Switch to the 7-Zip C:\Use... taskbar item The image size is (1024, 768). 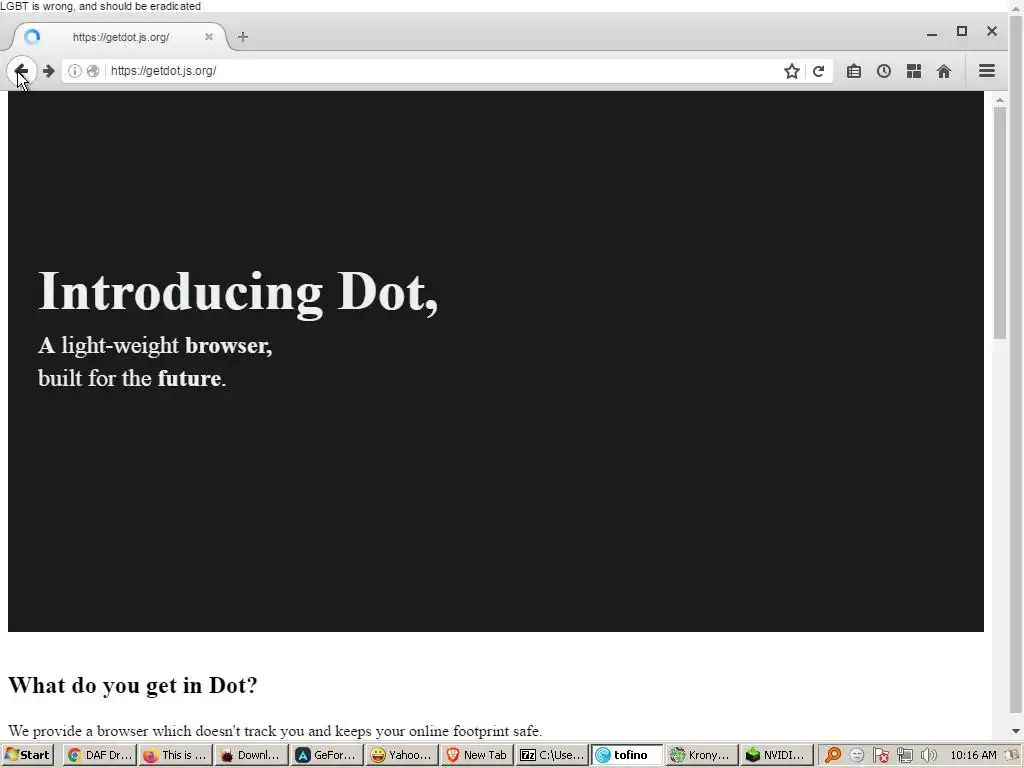552,755
